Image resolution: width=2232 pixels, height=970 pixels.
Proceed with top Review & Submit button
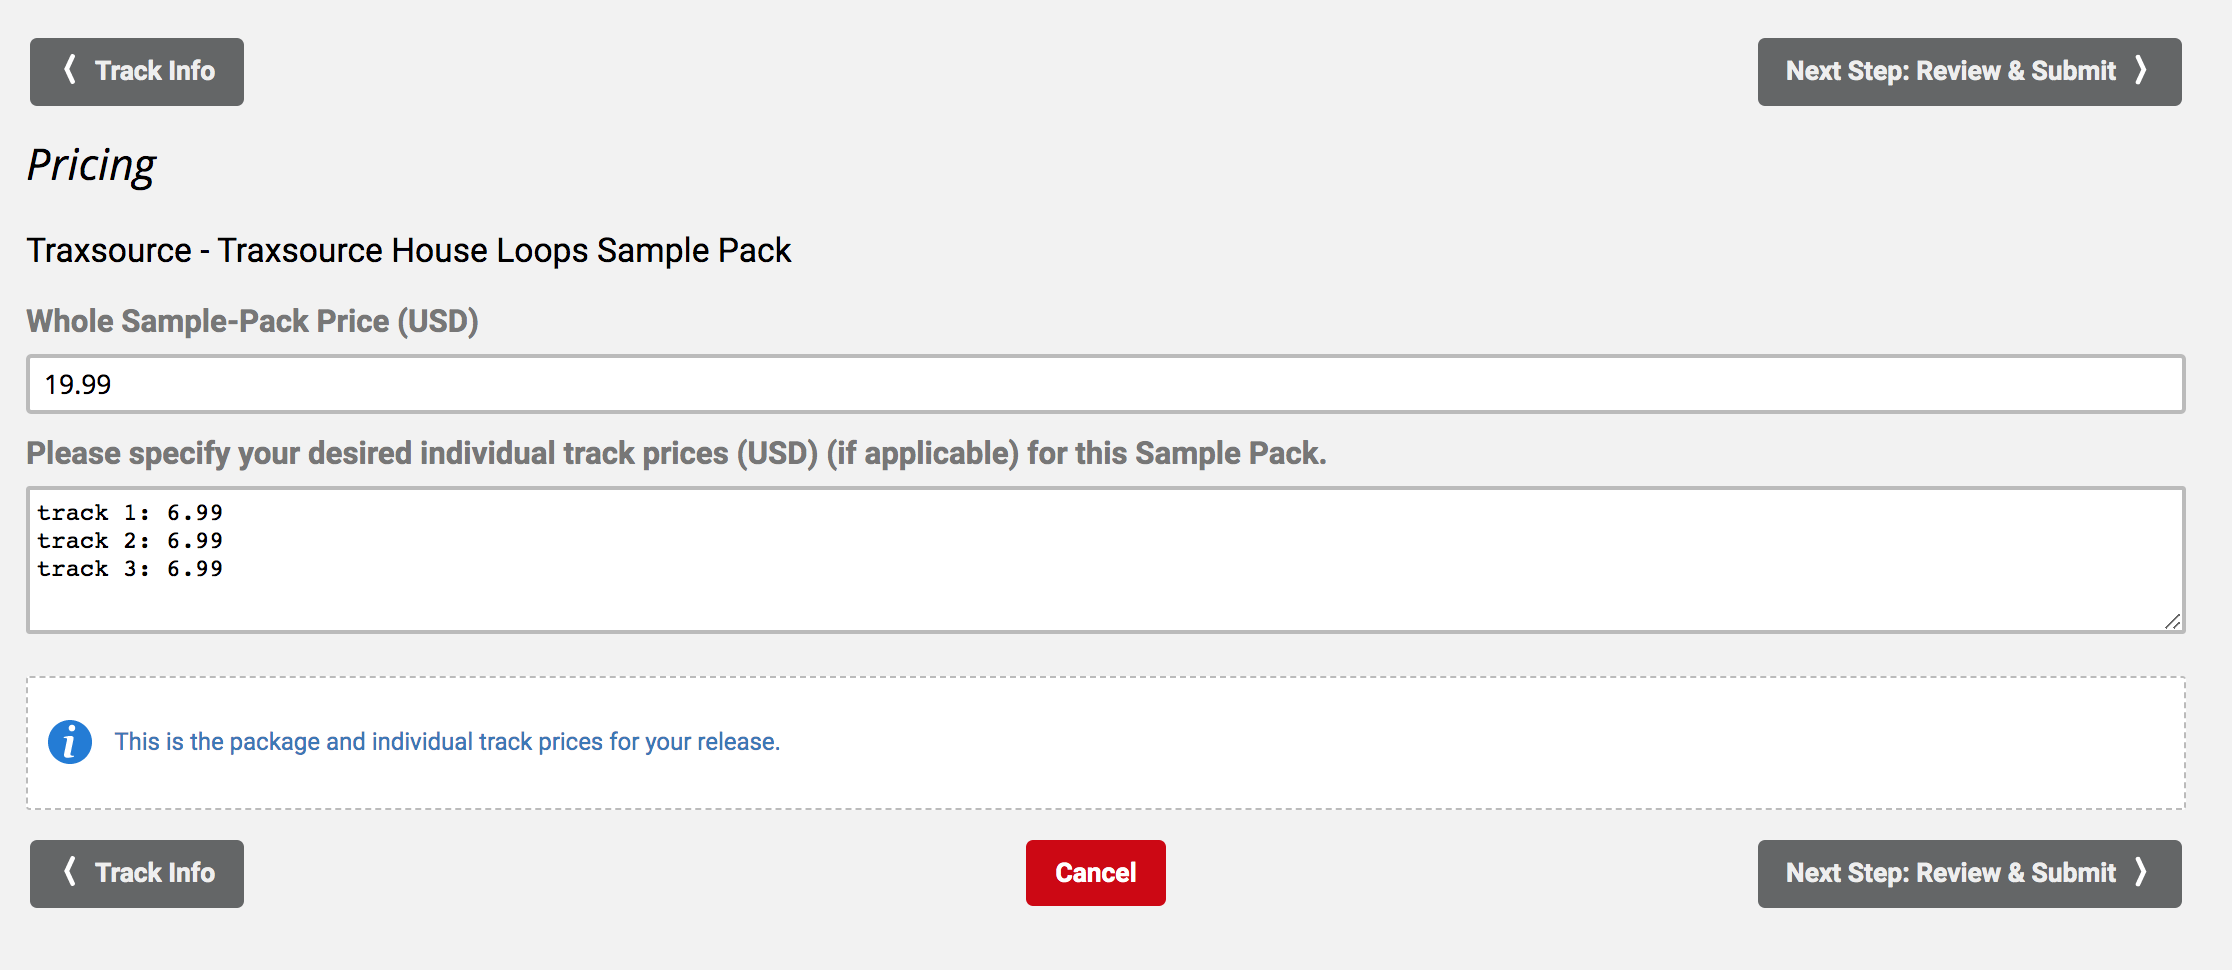click(1969, 72)
